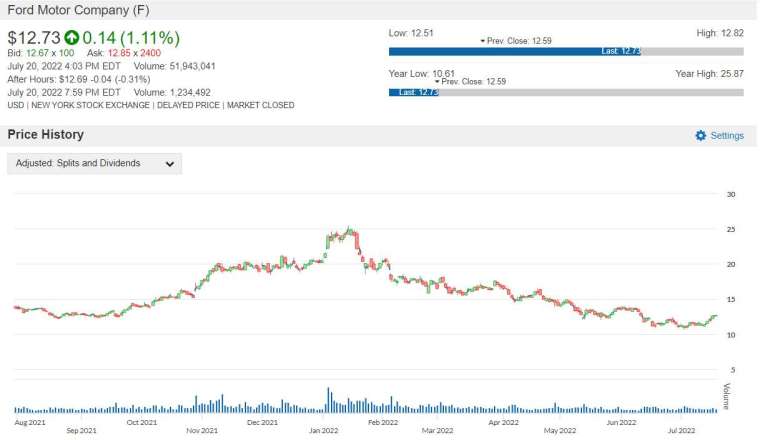760x440 pixels.
Task: Click the Aug 2021 axis label
Action: 30,422
